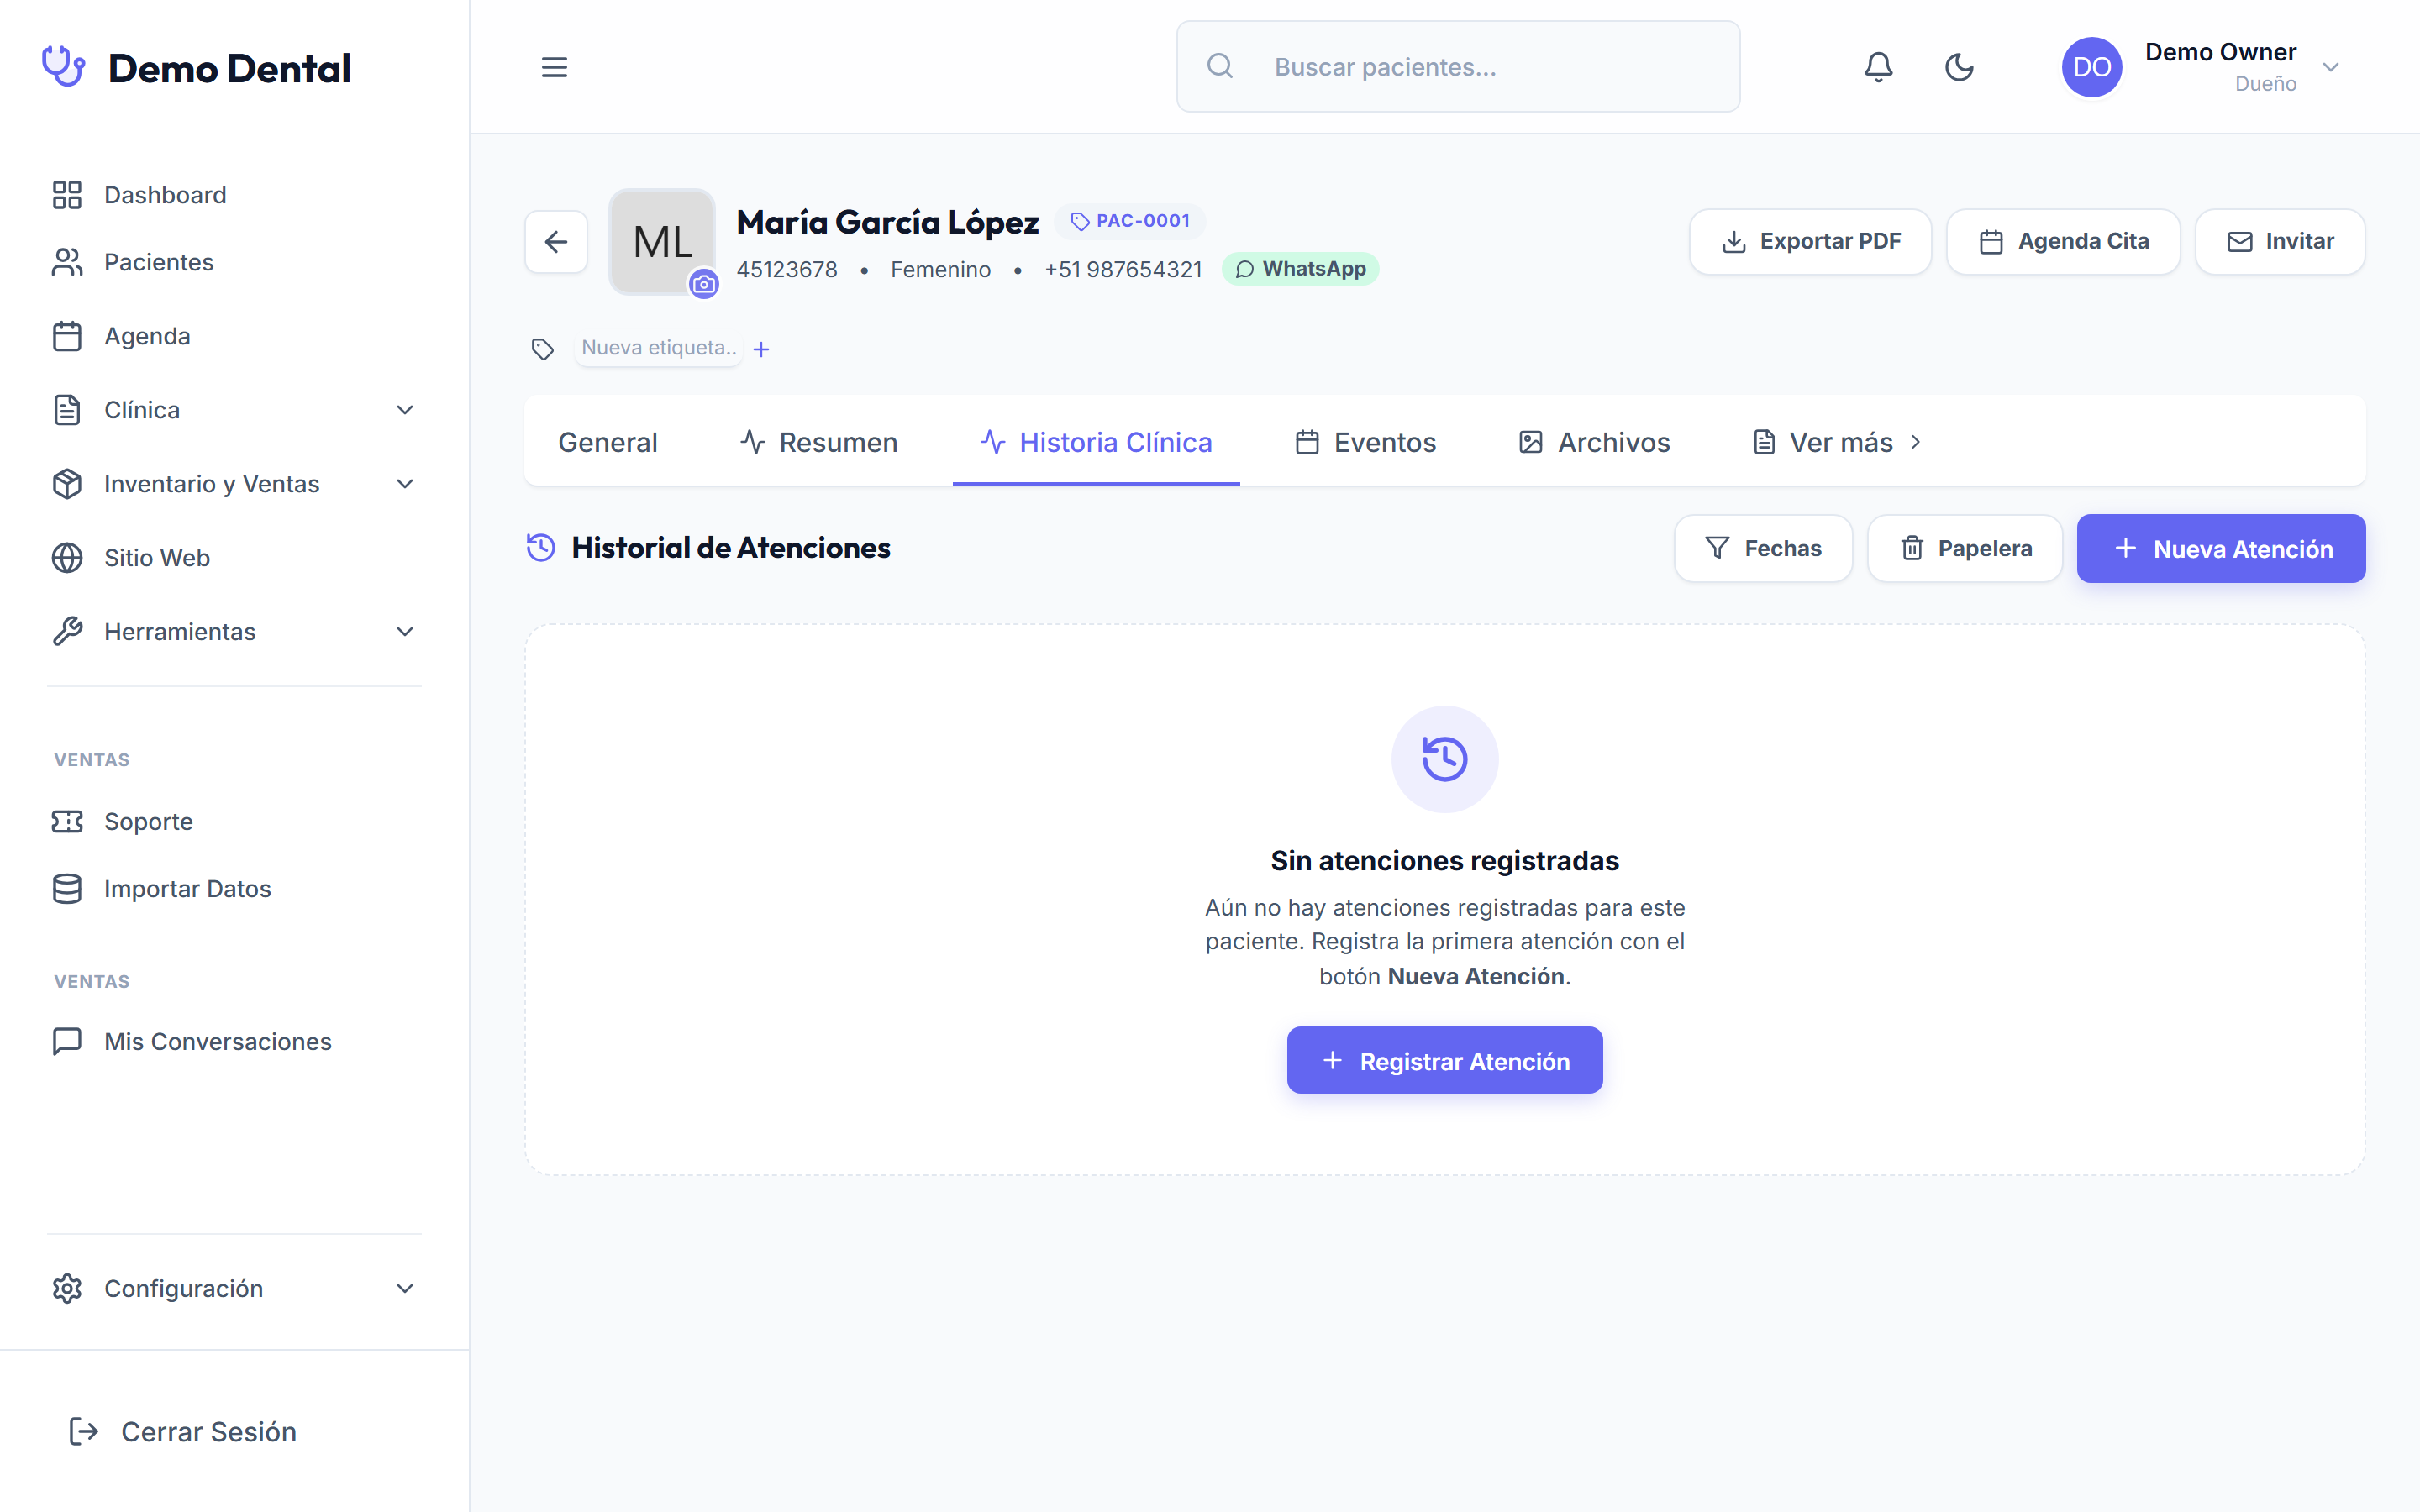Click the Buscar pacientes search field
The height and width of the screenshot is (1512, 2420).
click(1457, 67)
